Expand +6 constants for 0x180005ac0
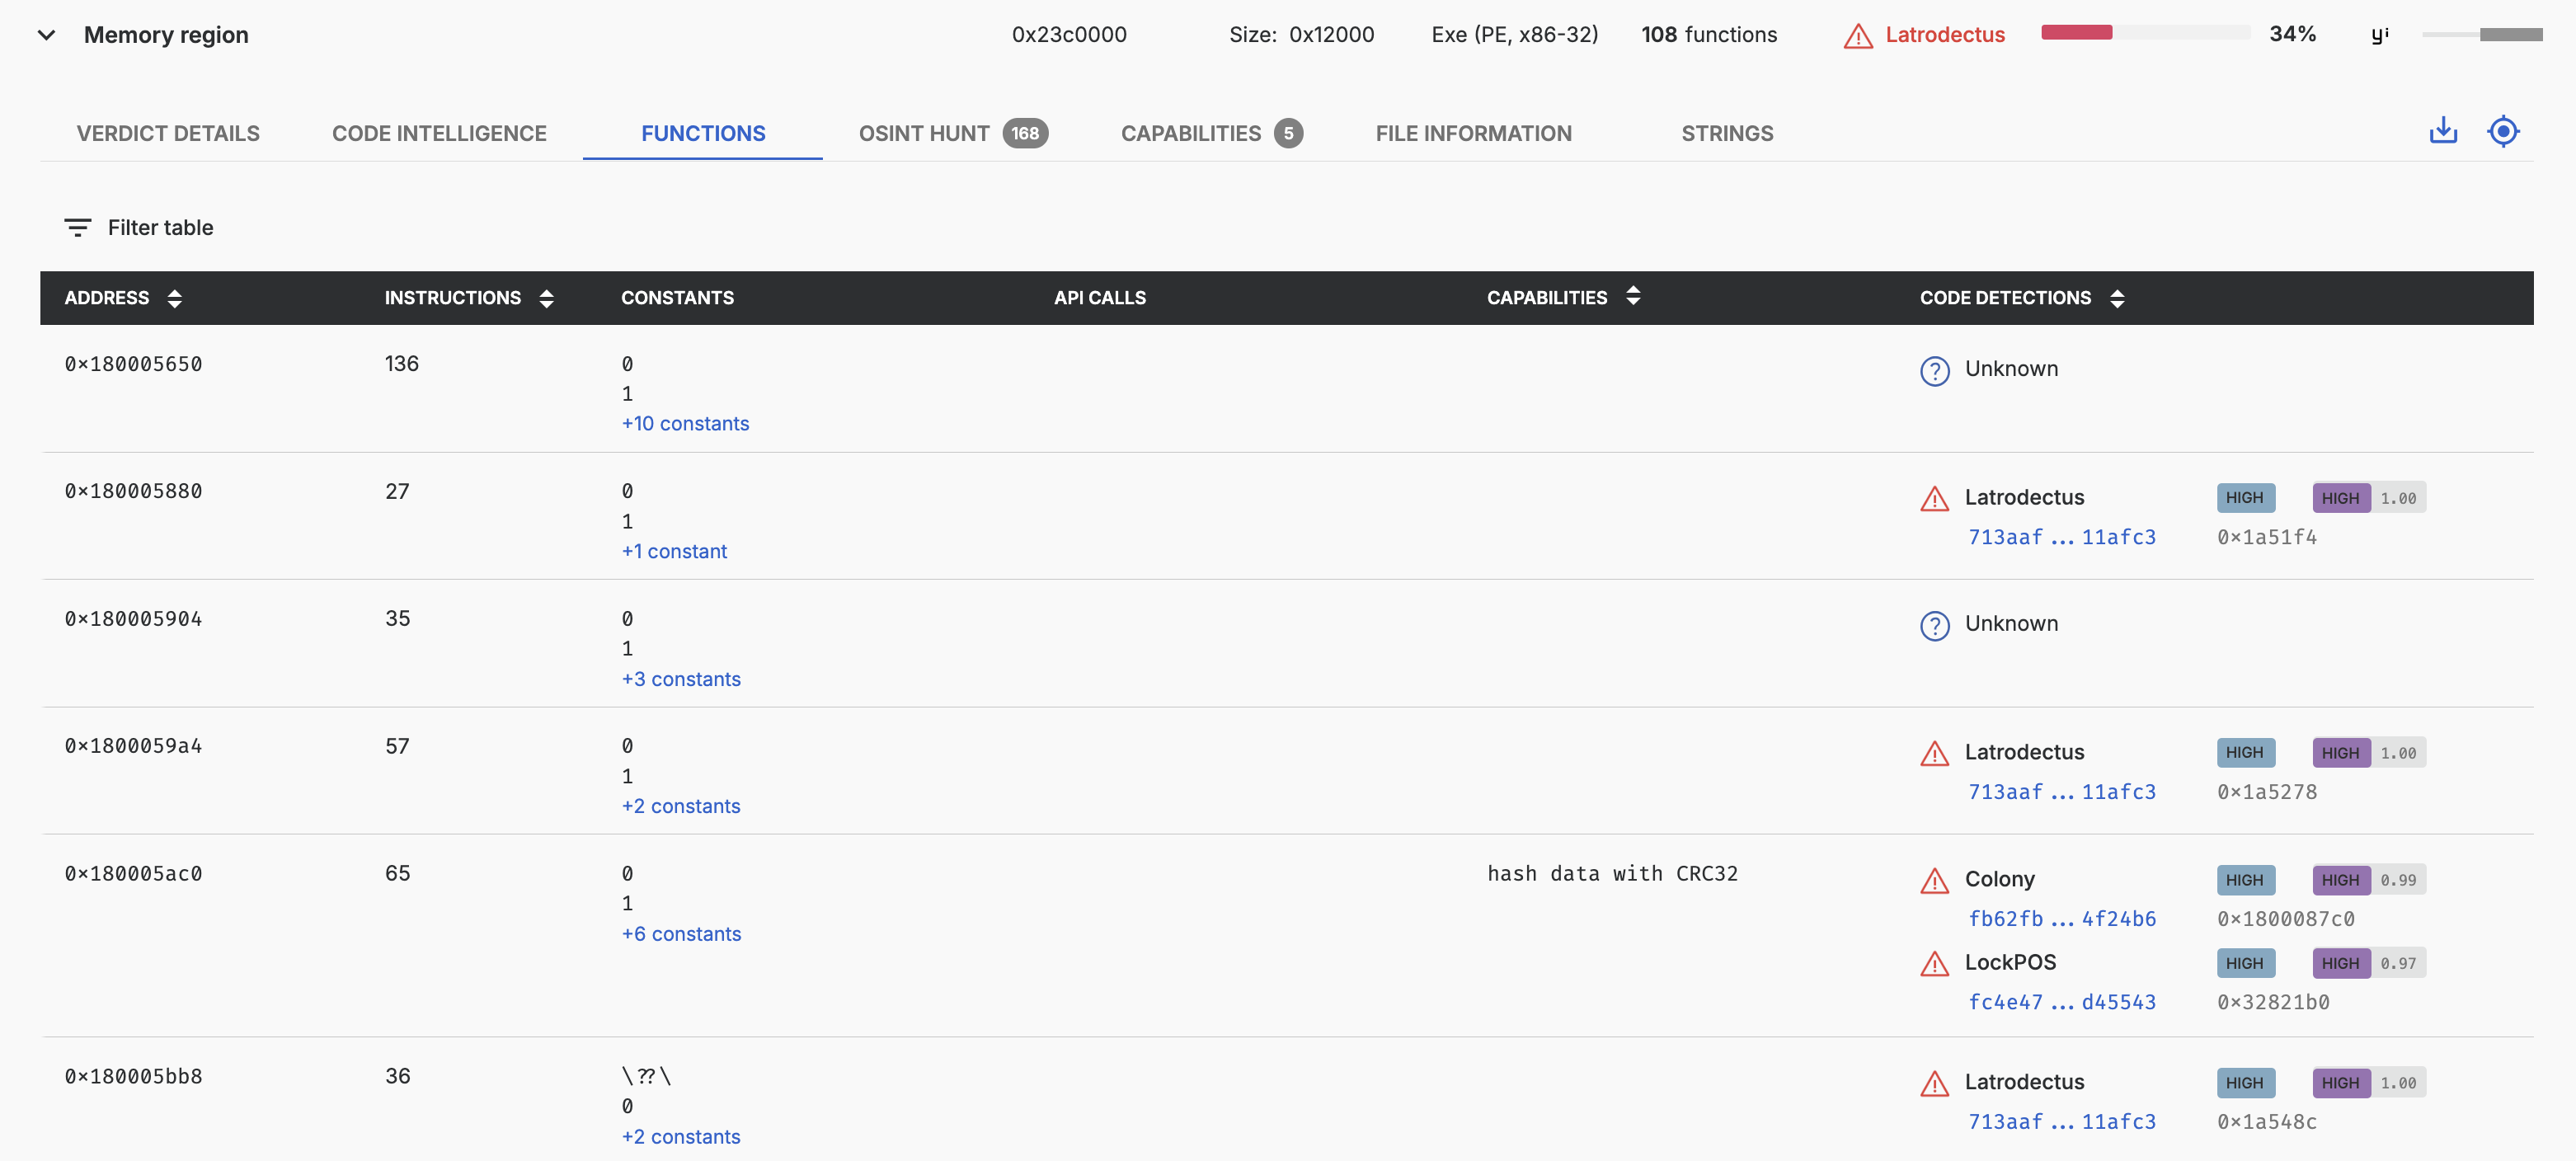The height and width of the screenshot is (1161, 2576). (681, 934)
